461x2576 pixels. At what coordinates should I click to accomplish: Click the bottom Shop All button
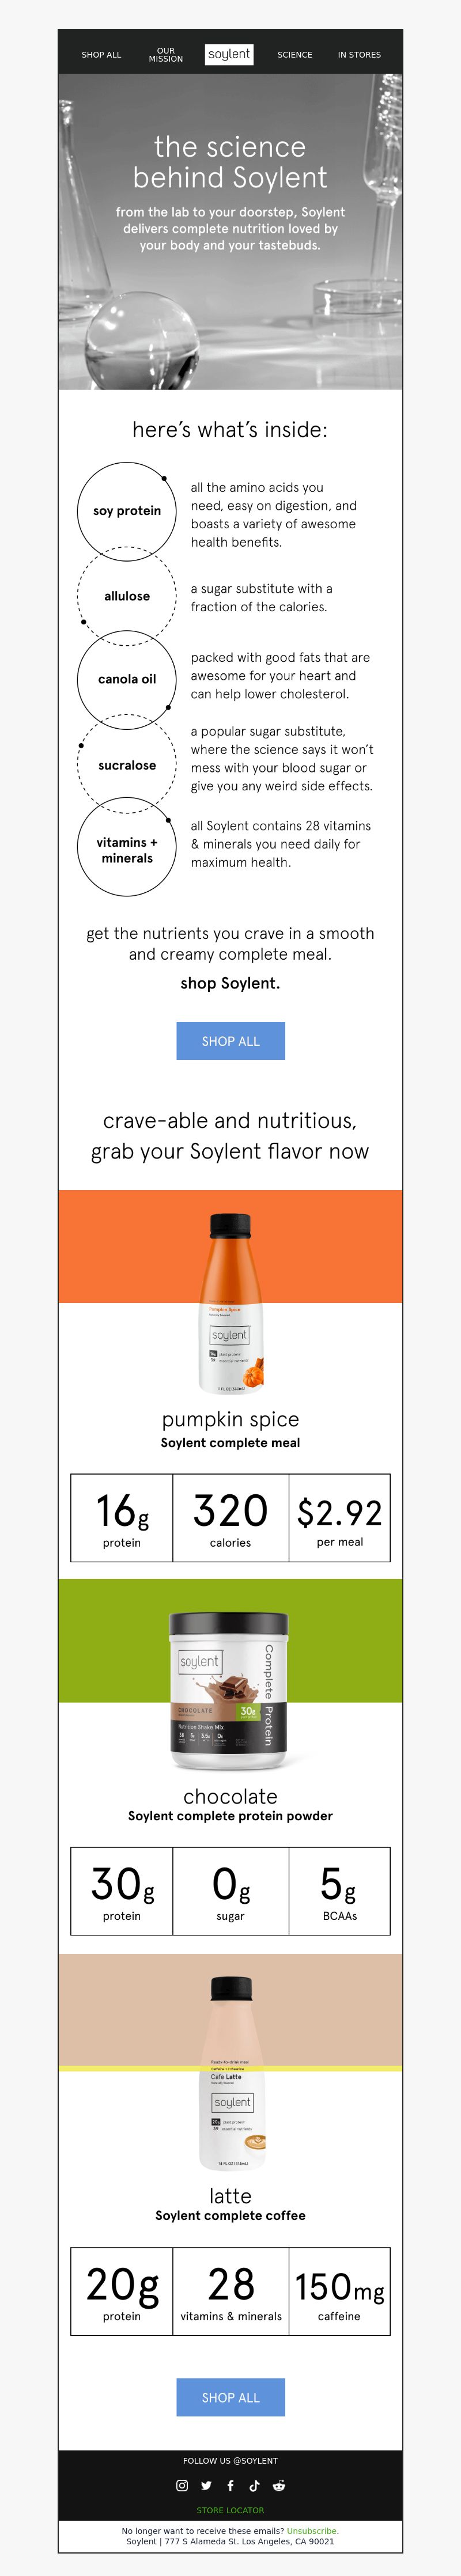point(231,2397)
